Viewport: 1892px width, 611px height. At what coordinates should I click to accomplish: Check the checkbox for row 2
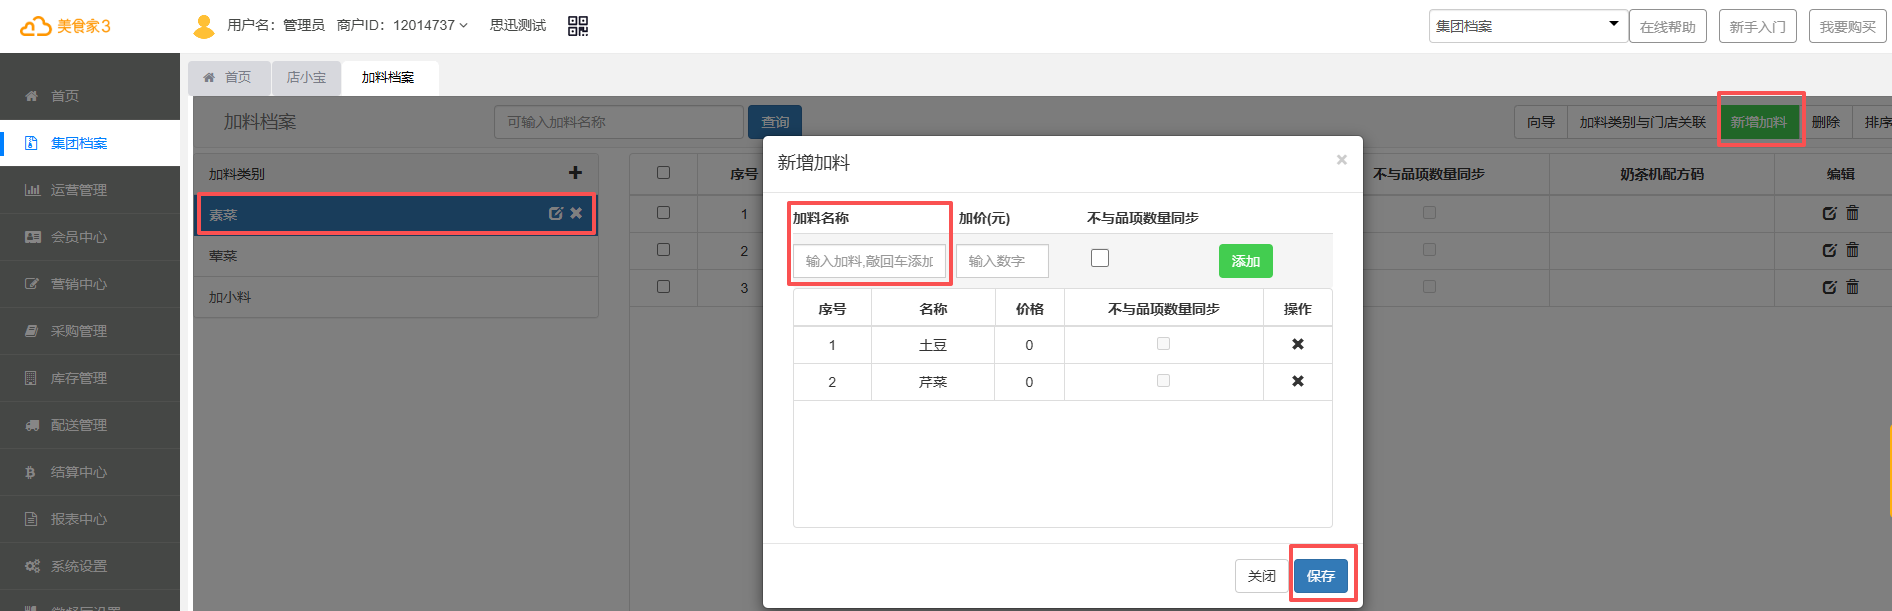pos(663,249)
